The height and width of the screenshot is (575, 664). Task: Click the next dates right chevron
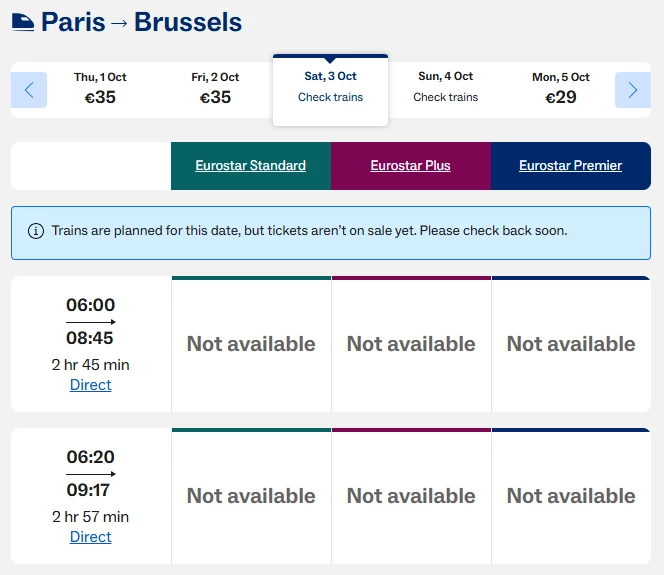coord(633,90)
